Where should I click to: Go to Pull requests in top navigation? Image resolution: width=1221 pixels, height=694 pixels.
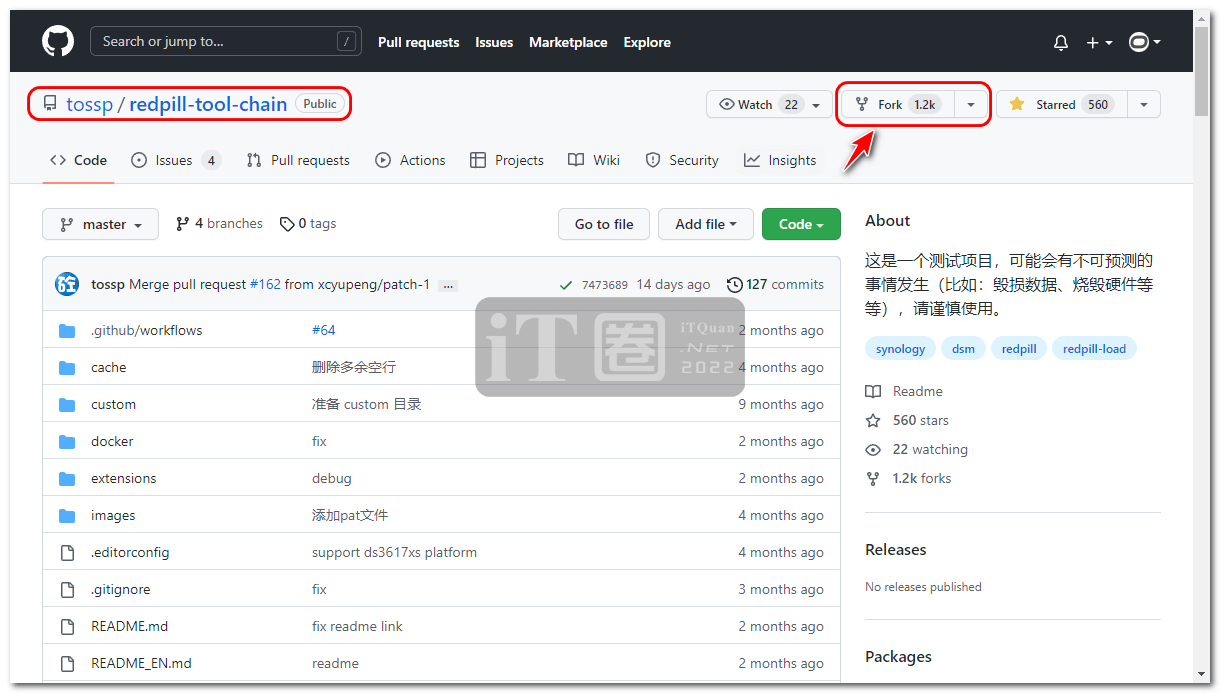click(x=418, y=42)
